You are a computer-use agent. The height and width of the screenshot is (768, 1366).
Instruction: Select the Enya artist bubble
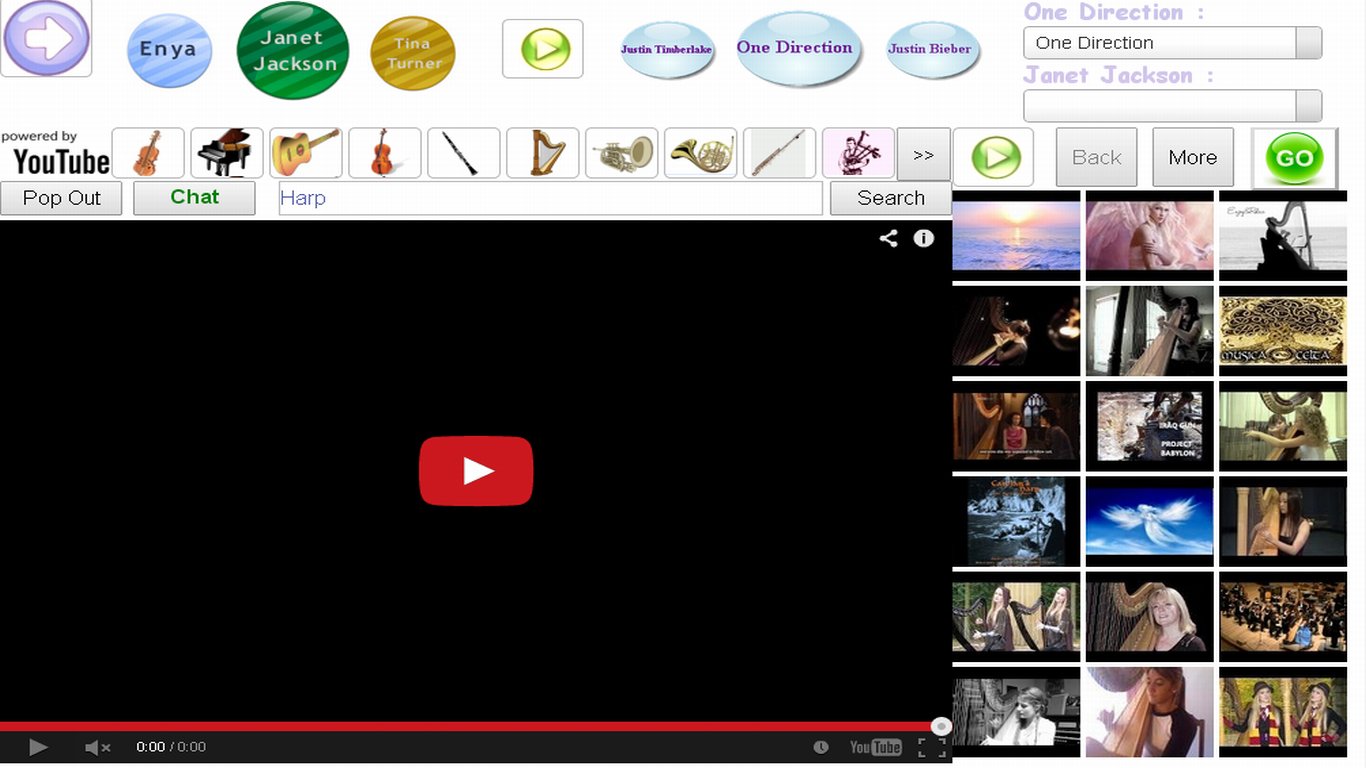[169, 50]
